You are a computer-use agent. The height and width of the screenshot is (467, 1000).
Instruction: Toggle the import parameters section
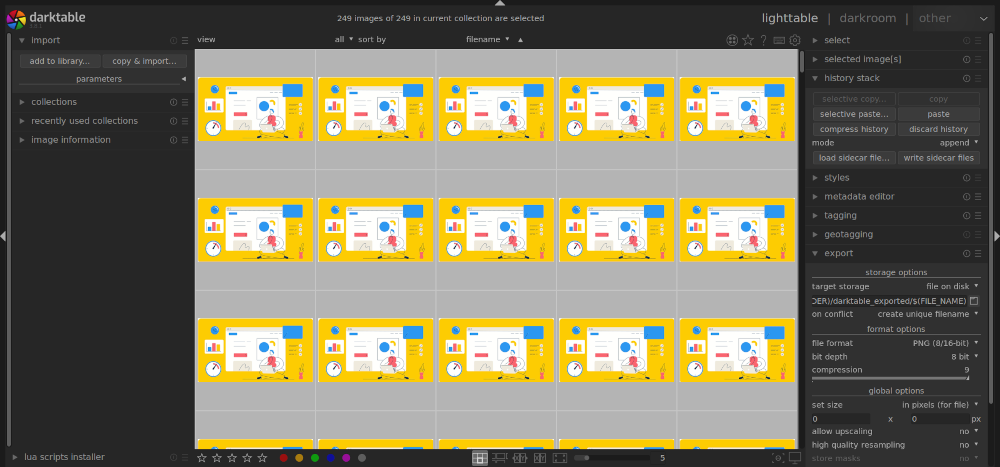click(x=102, y=79)
